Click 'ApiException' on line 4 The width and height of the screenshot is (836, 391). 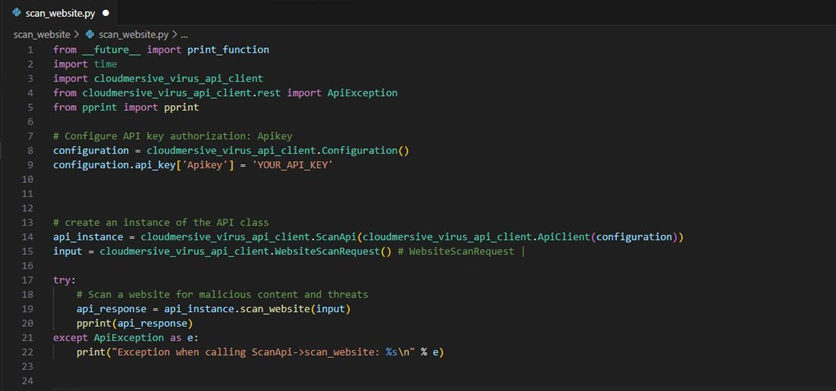363,93
